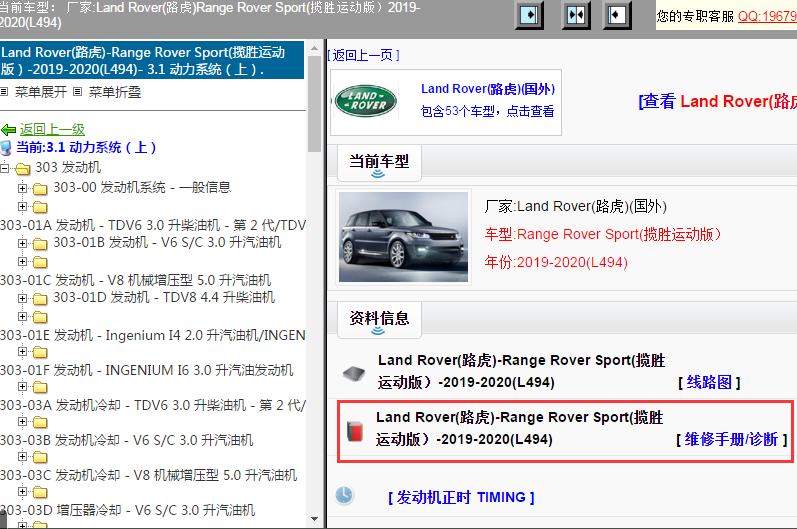Expand node below 303-01E Ingenium I4 entry
797x529 pixels.
pyautogui.click(x=22, y=351)
